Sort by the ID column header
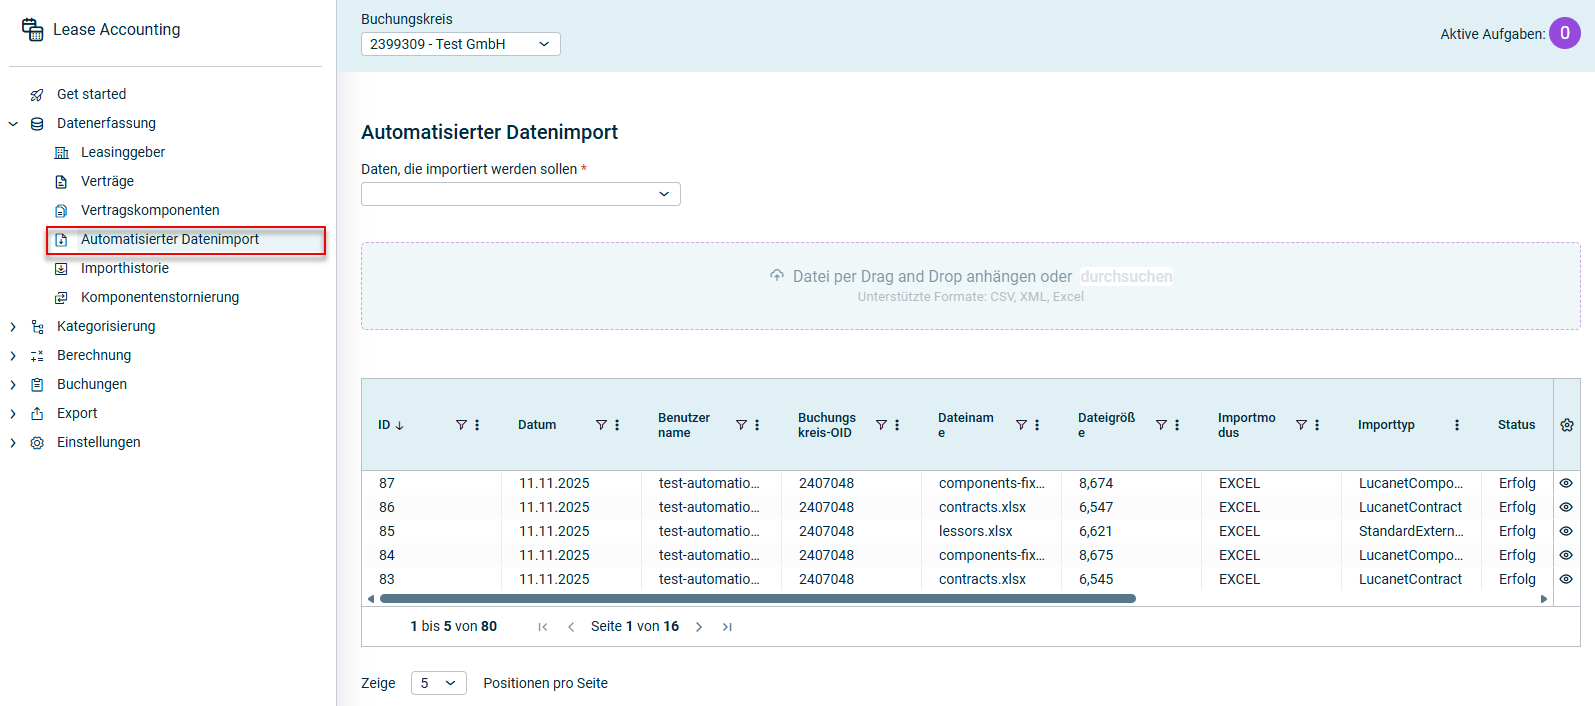This screenshot has height=706, width=1595. coord(391,425)
